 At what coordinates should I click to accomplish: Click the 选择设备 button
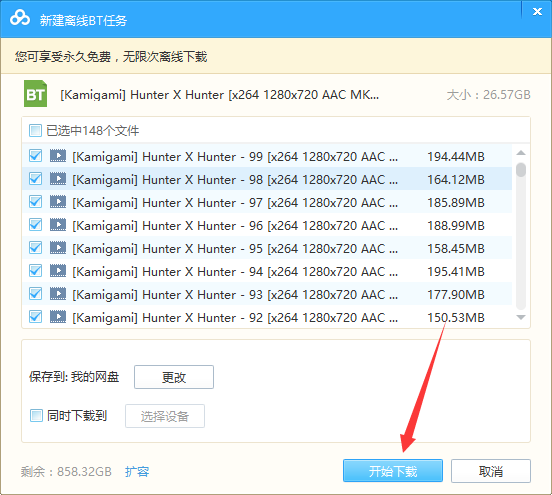tap(165, 416)
